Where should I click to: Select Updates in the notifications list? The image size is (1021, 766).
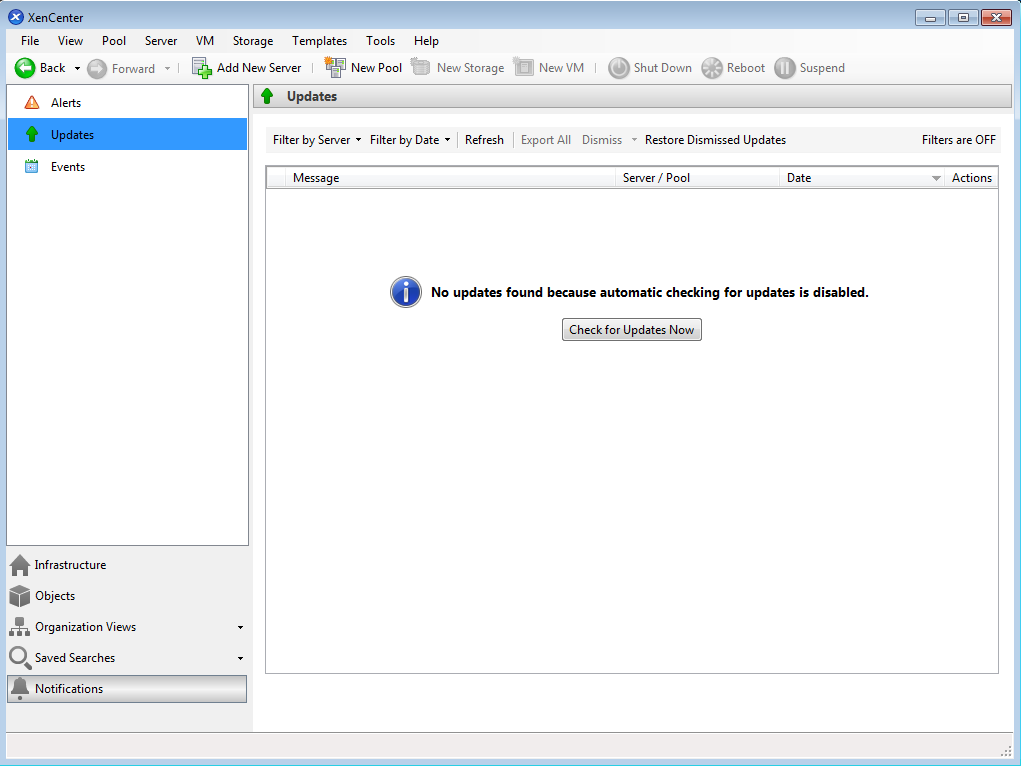(x=72, y=135)
